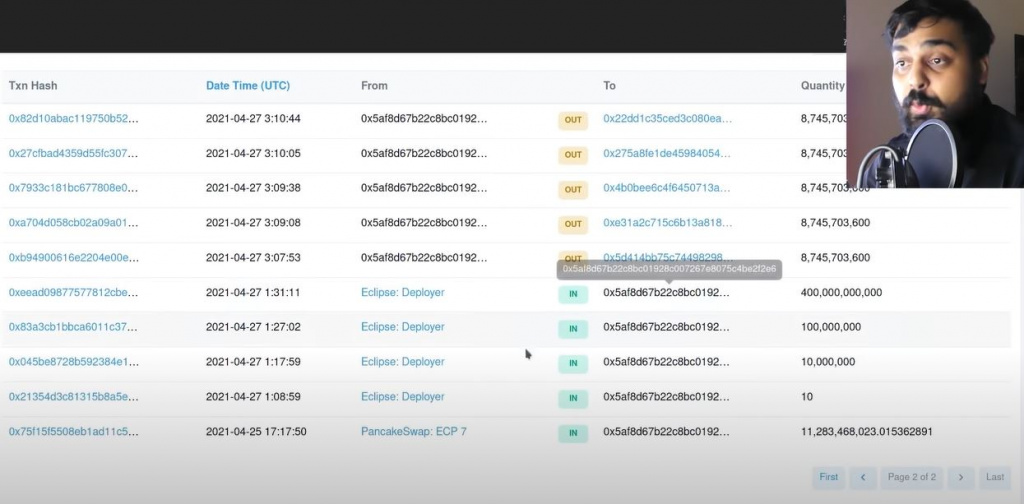This screenshot has width=1024, height=504.
Task: Open recipient address 0x275a8fe1de45984054
Action: 667,153
